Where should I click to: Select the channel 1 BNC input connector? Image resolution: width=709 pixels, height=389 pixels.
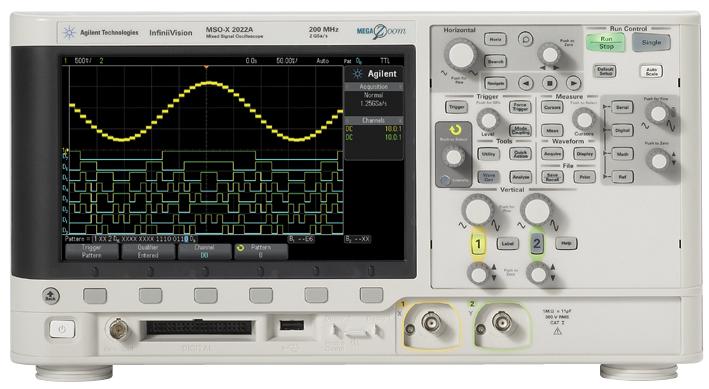[431, 323]
